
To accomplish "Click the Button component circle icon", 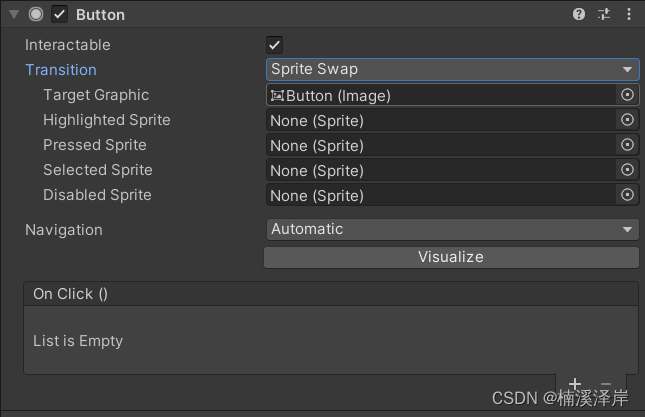I will [36, 14].
